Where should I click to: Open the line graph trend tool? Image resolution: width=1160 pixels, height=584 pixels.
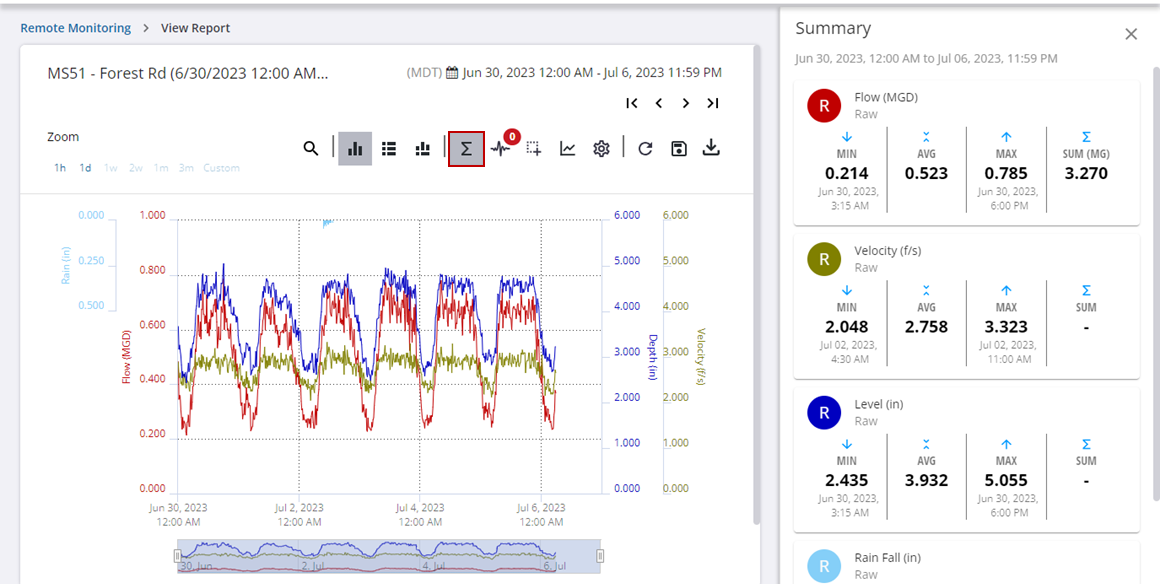click(567, 149)
